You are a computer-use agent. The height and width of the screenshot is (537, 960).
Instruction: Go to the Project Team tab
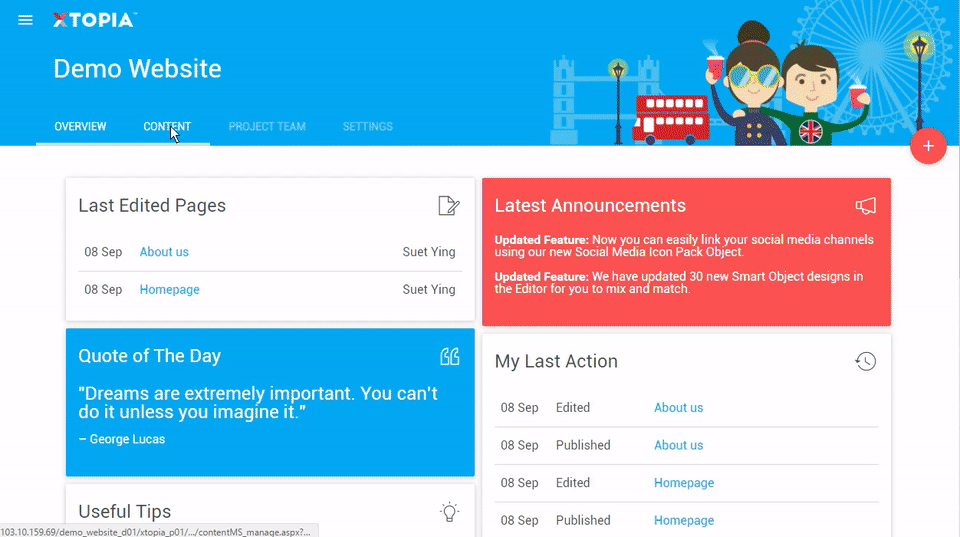(x=267, y=127)
